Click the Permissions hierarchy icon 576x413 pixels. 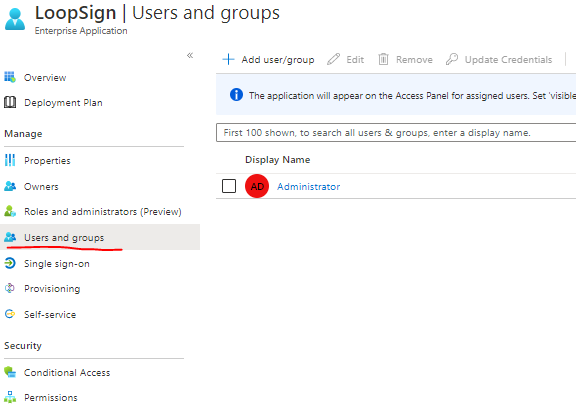click(10, 397)
